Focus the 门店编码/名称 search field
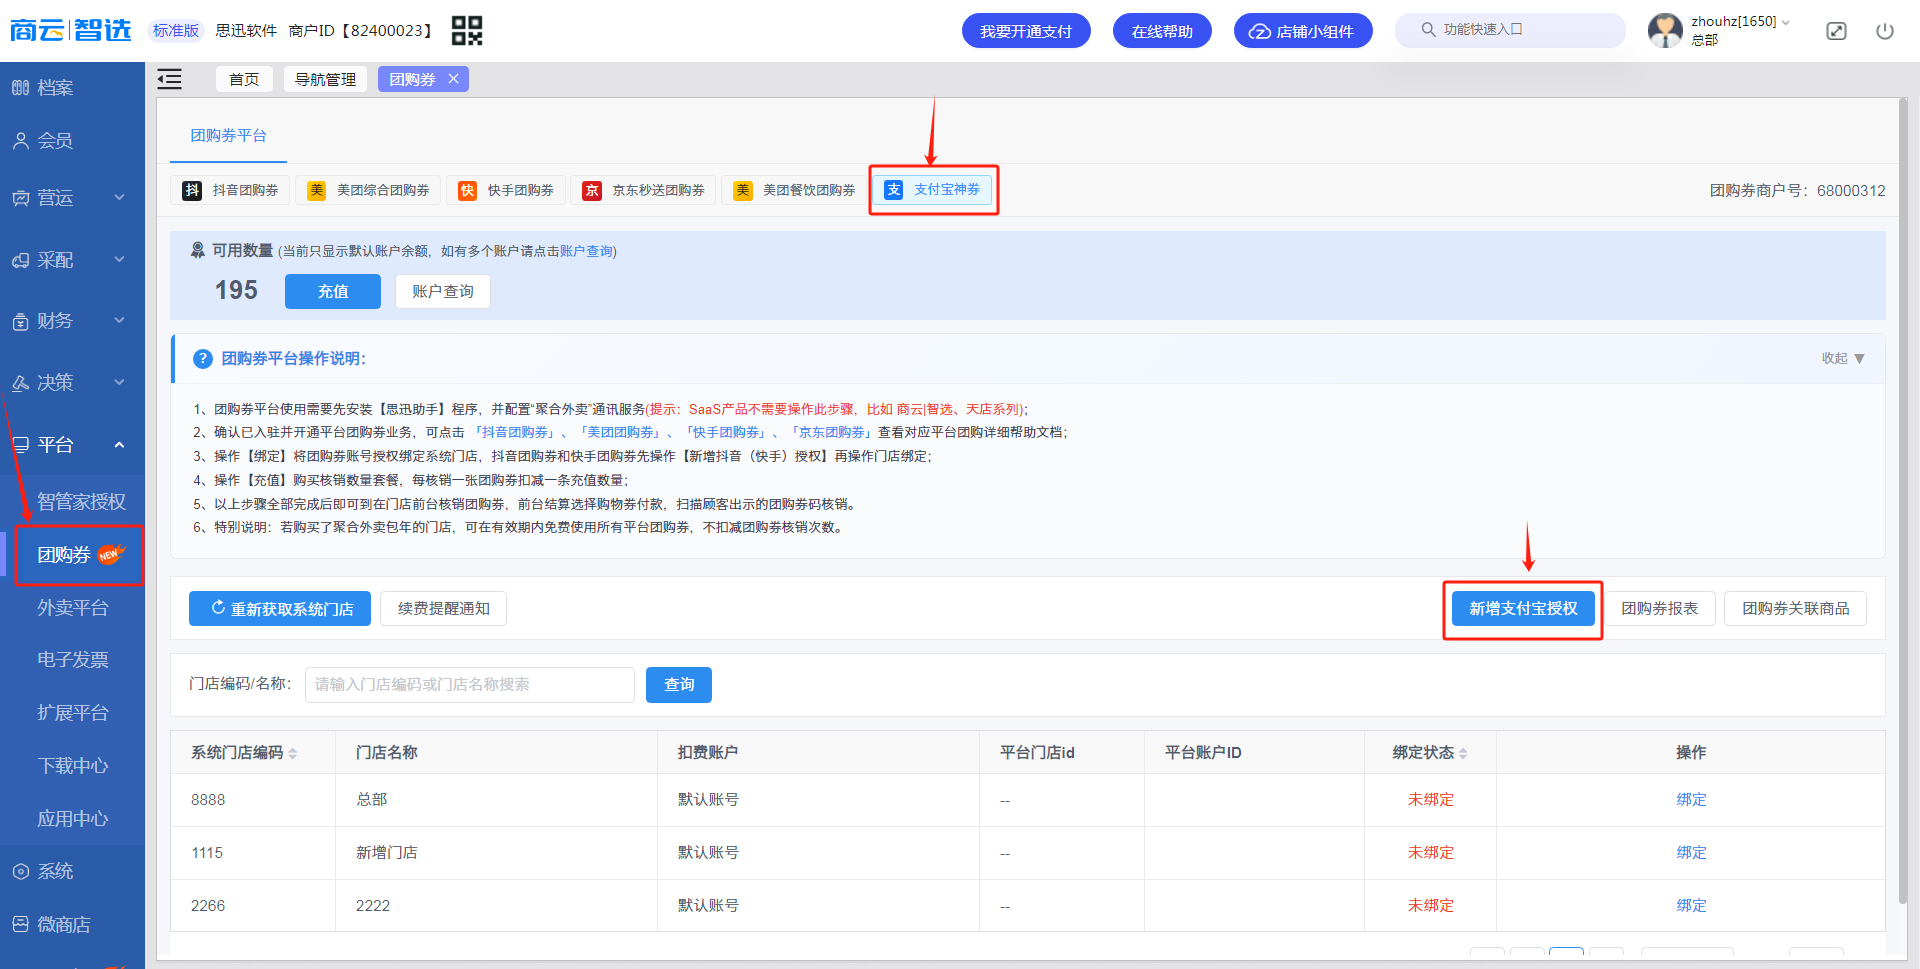 pos(470,685)
